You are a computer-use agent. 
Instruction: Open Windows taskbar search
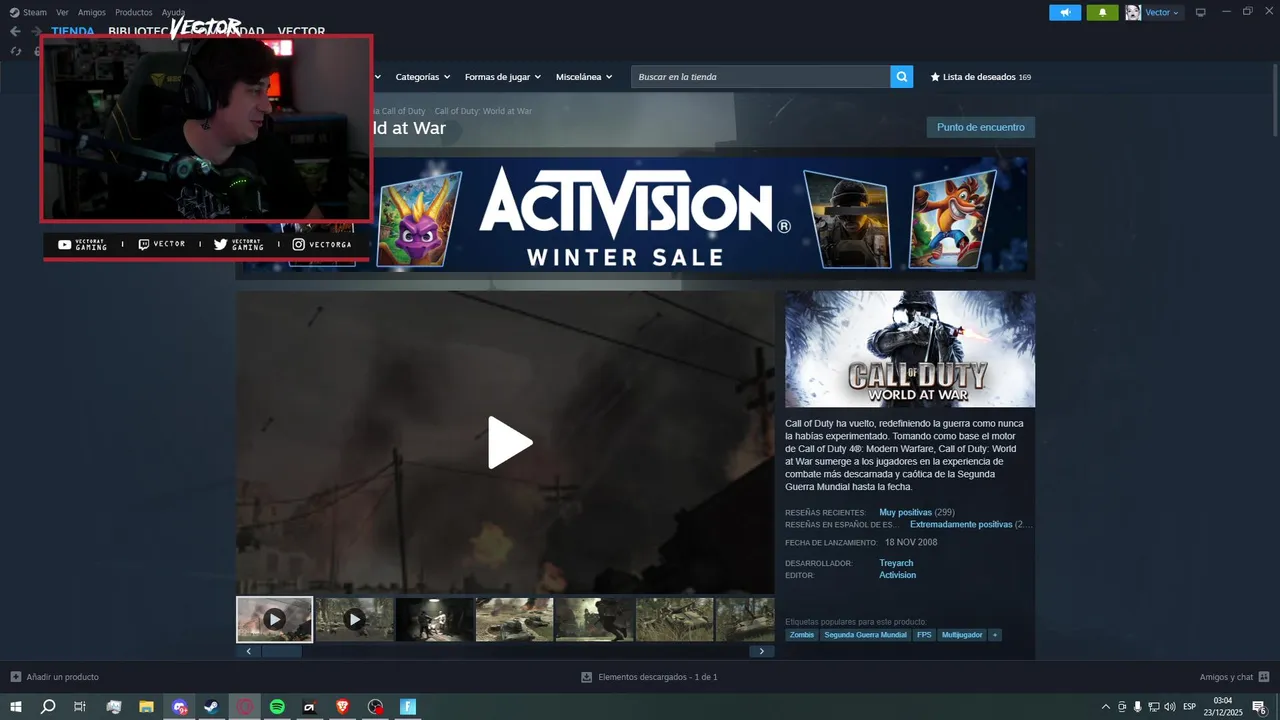(x=48, y=707)
